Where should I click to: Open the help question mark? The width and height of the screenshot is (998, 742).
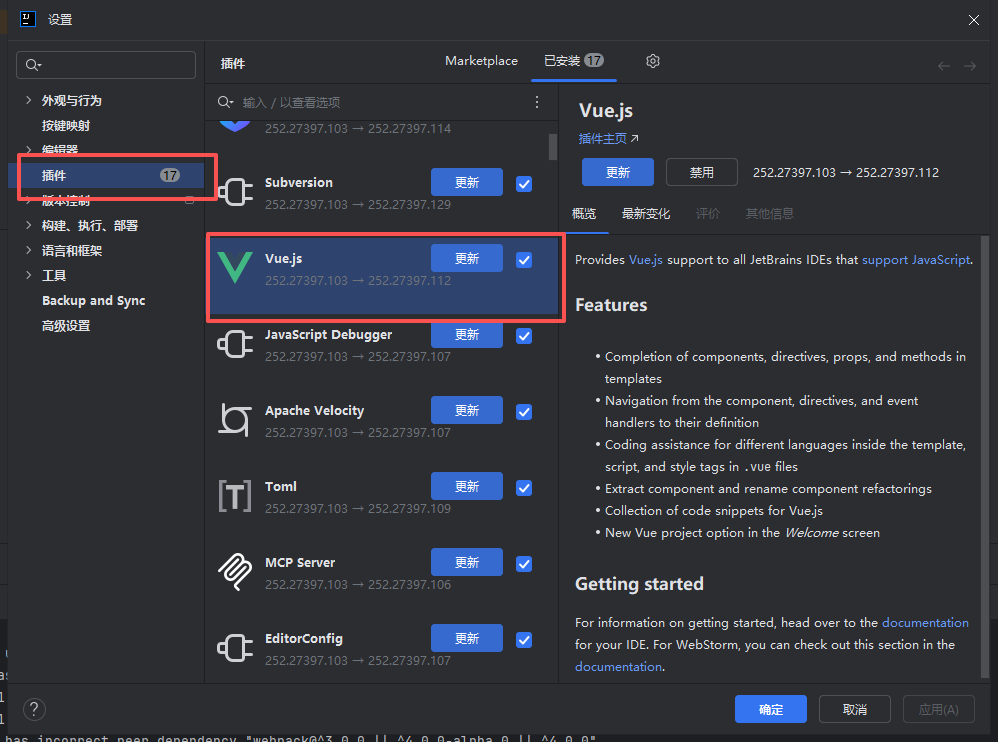pos(34,709)
